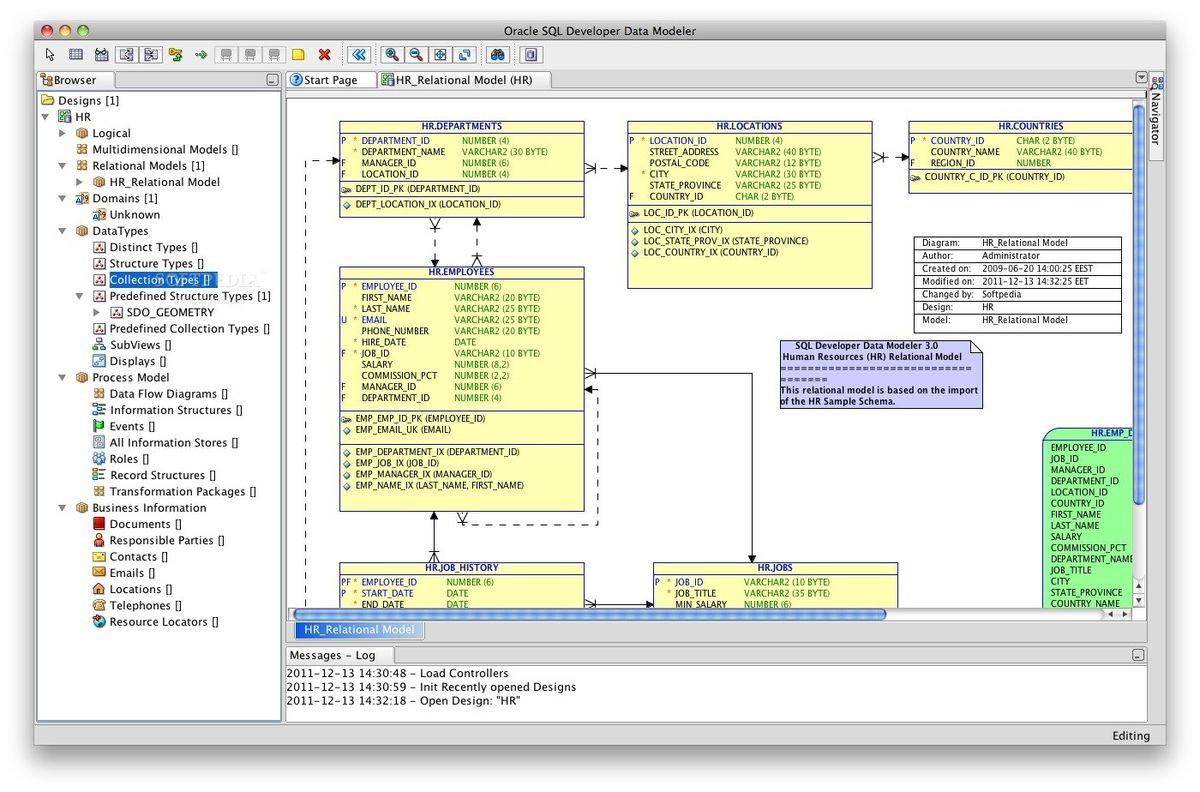Click the Default Size toolbar icon

point(465,55)
